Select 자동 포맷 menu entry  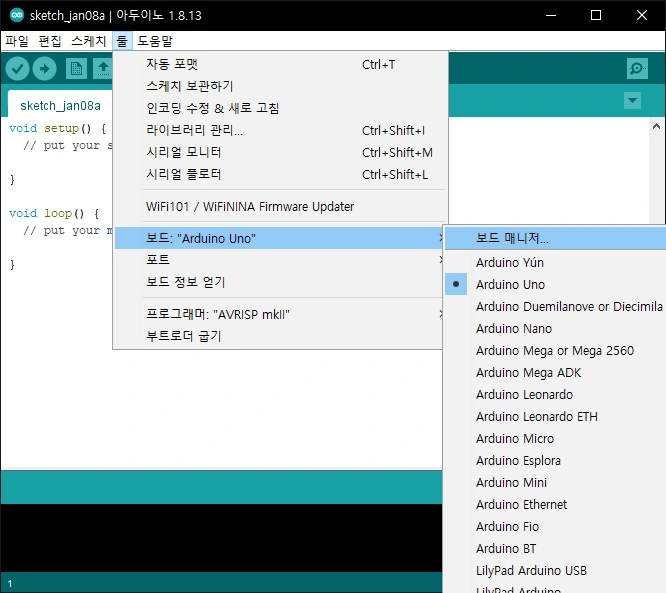click(x=281, y=65)
